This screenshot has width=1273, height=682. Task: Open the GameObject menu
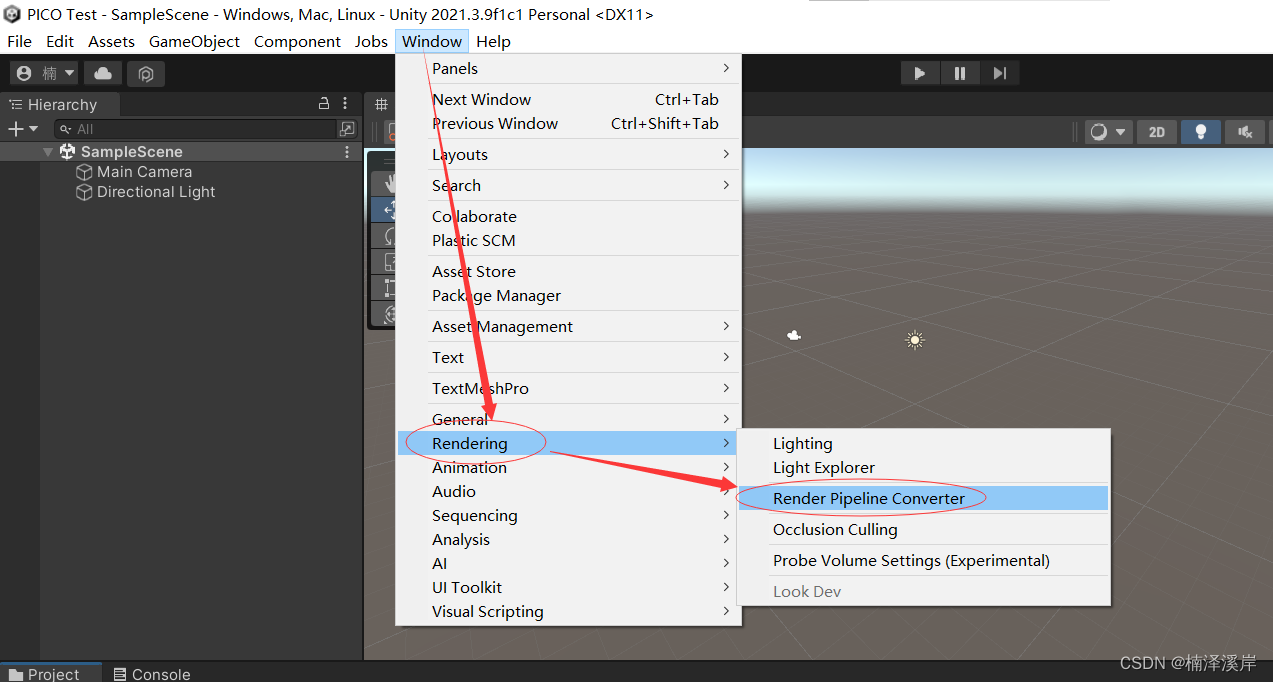194,41
